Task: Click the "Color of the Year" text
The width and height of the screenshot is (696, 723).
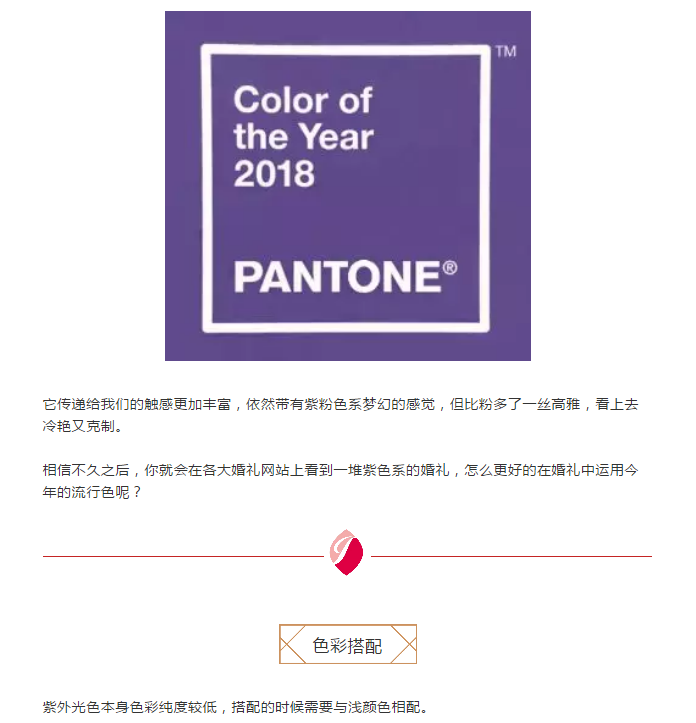Action: point(303,119)
